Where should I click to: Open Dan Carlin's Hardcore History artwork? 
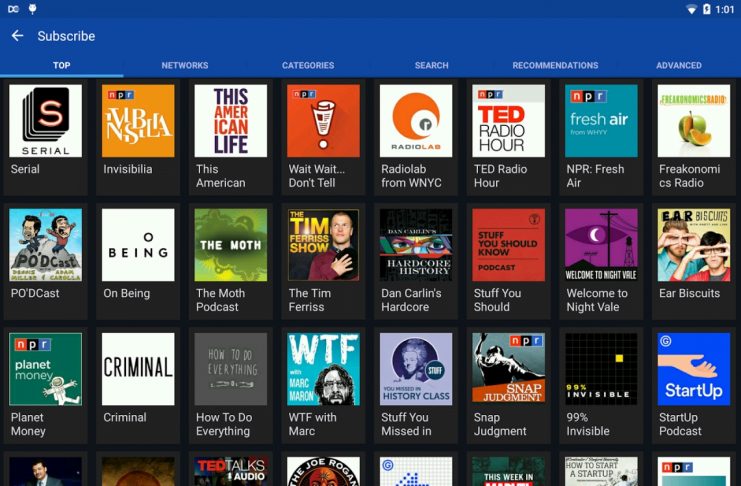416,245
